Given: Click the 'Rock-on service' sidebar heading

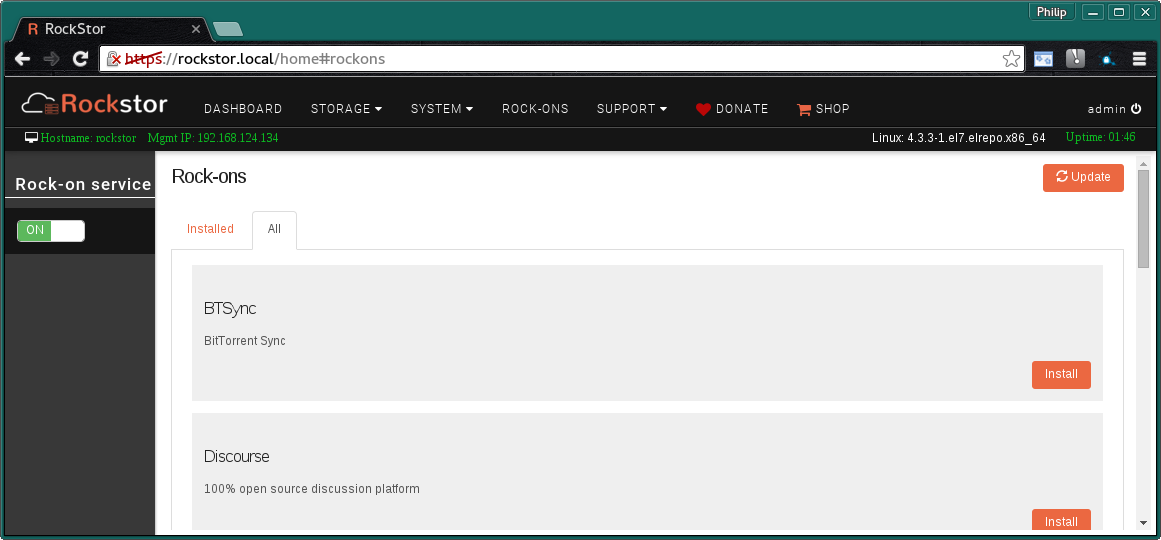Looking at the screenshot, I should tap(84, 184).
